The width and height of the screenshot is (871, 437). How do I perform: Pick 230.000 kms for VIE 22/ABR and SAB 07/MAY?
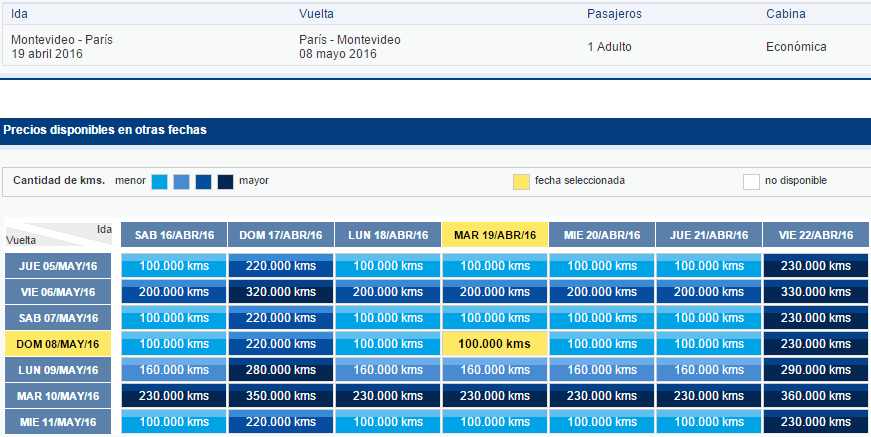815,318
